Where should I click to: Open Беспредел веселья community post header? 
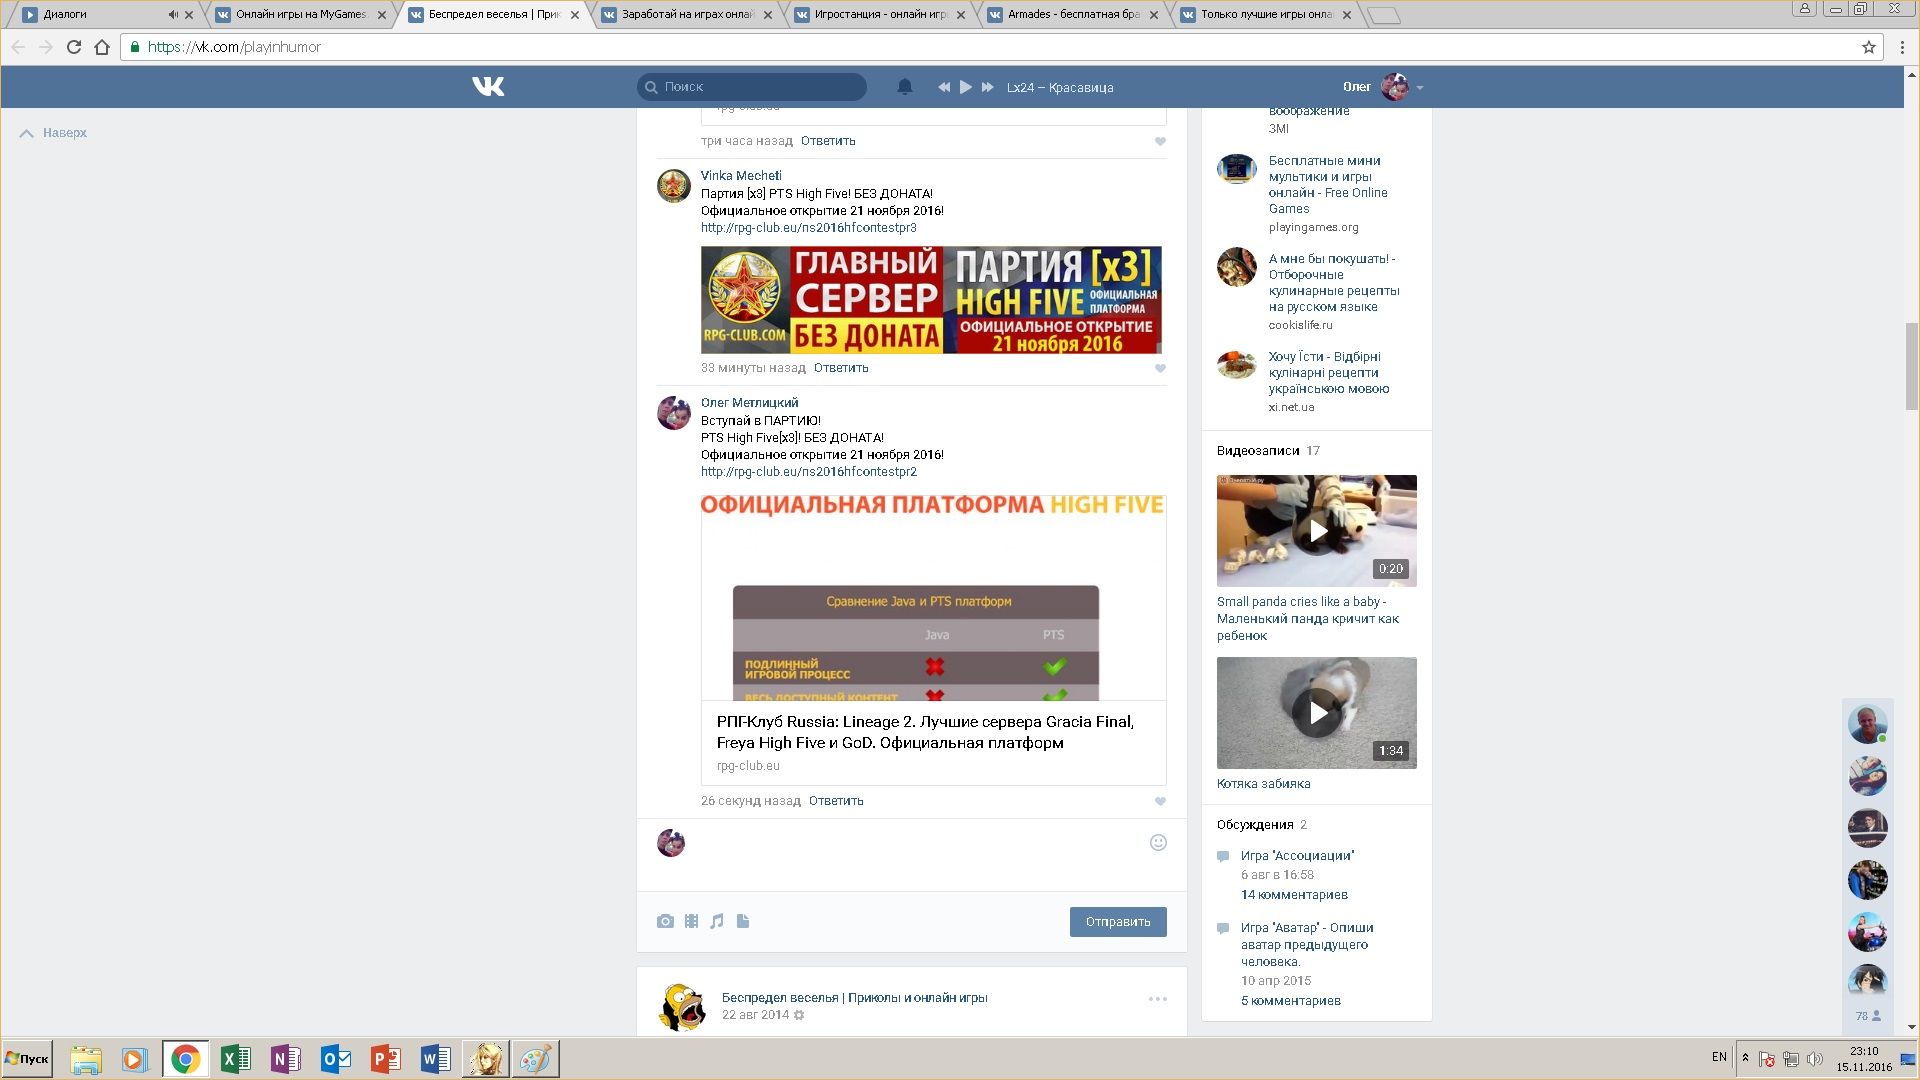[854, 998]
